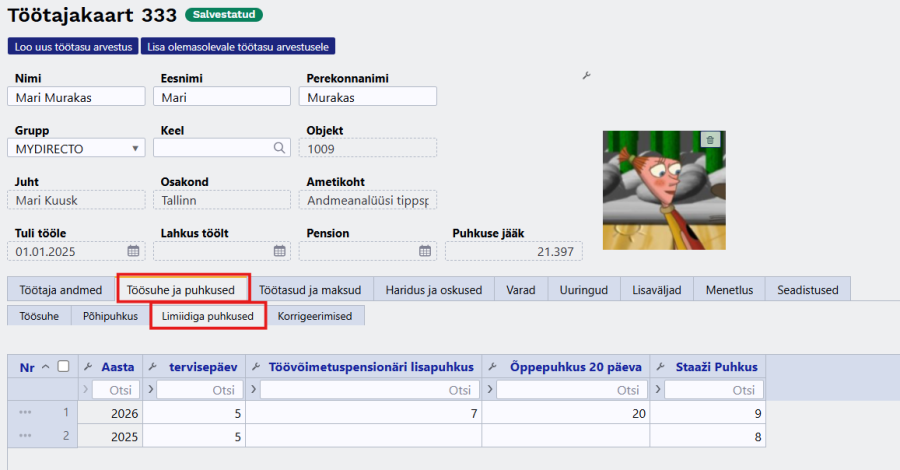The width and height of the screenshot is (900, 470).
Task: Select the Põhipuhkus sub-tab
Action: [x=109, y=316]
